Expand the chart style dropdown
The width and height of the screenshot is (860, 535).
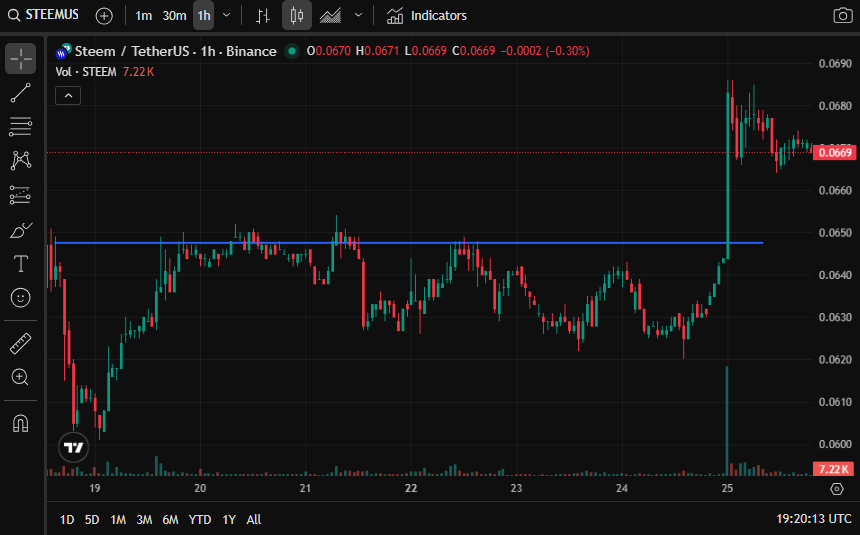(x=359, y=16)
